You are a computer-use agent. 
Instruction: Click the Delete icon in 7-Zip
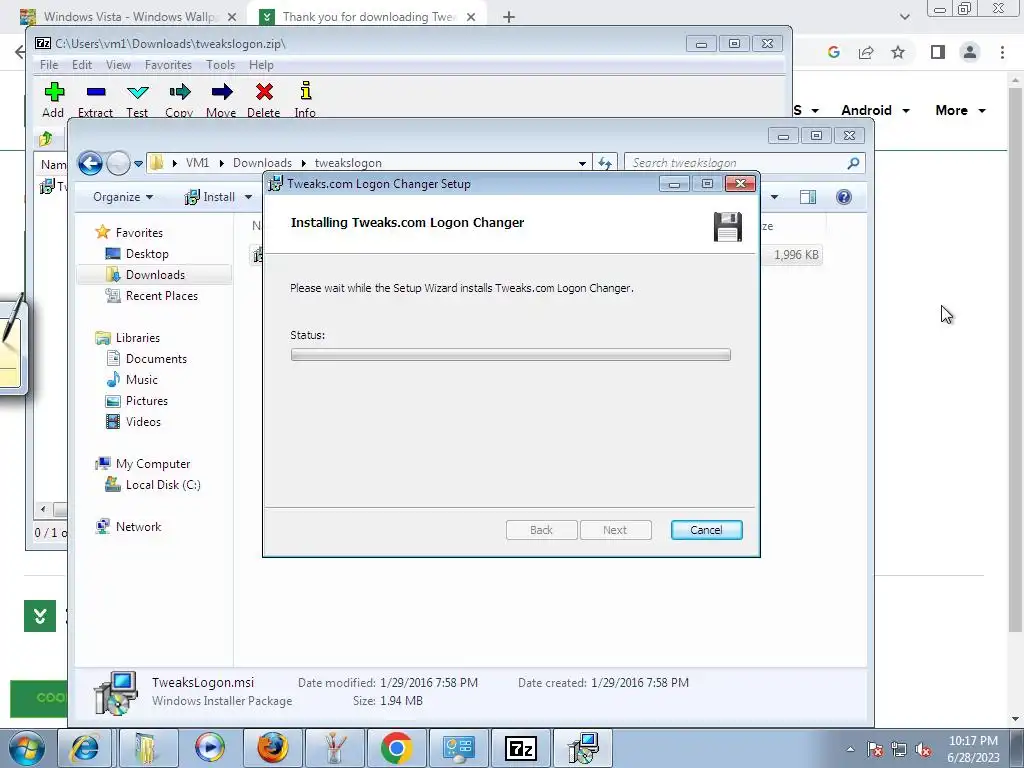click(264, 92)
